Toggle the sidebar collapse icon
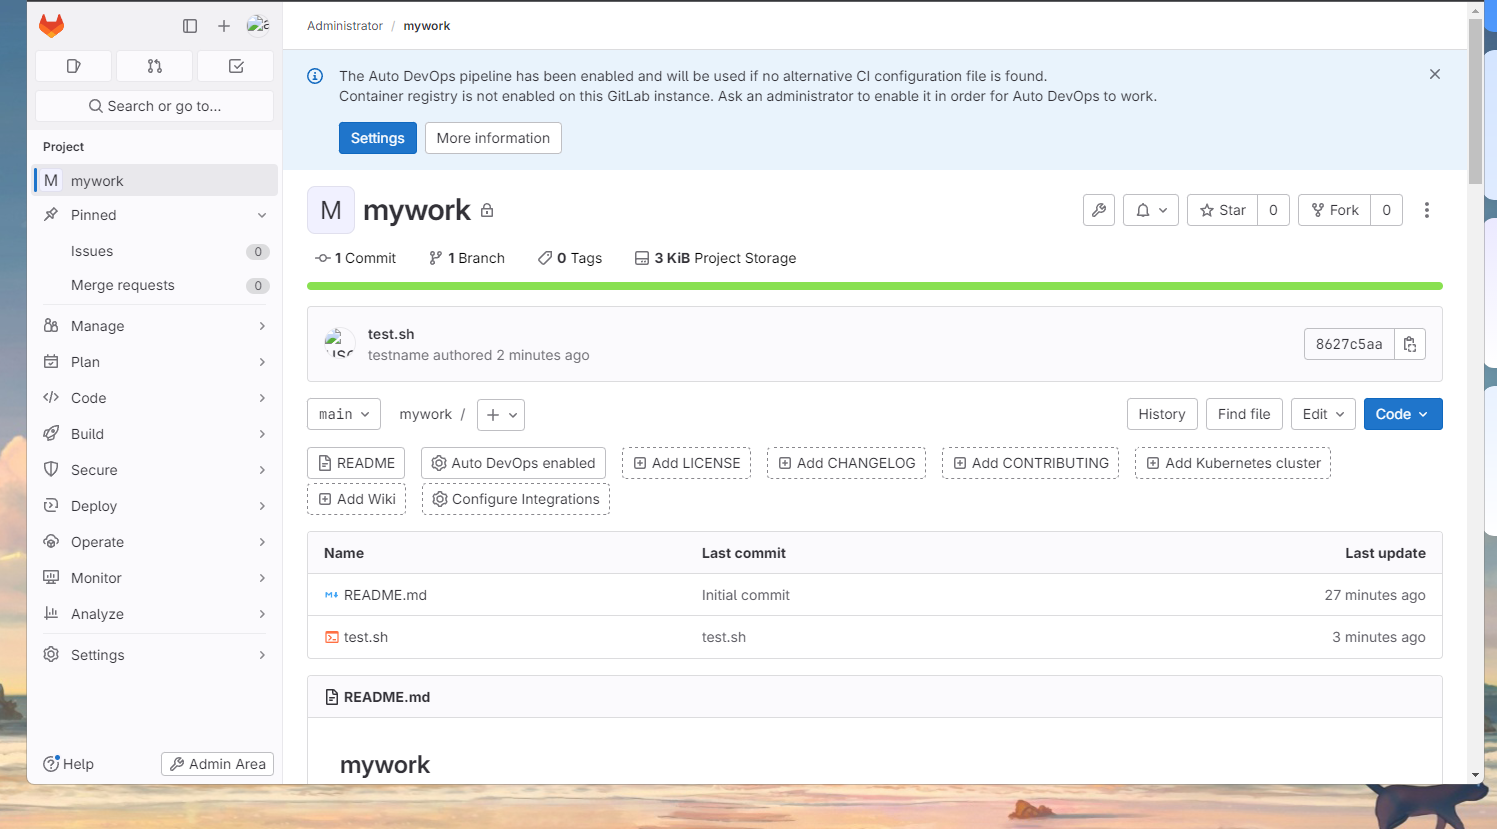The width and height of the screenshot is (1497, 829). pos(190,26)
